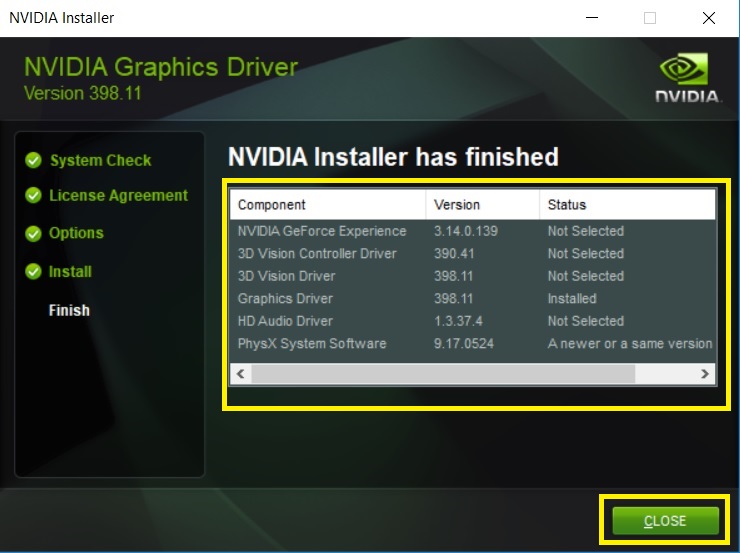
Task: Click the scrollbar left arrow
Action: point(241,374)
